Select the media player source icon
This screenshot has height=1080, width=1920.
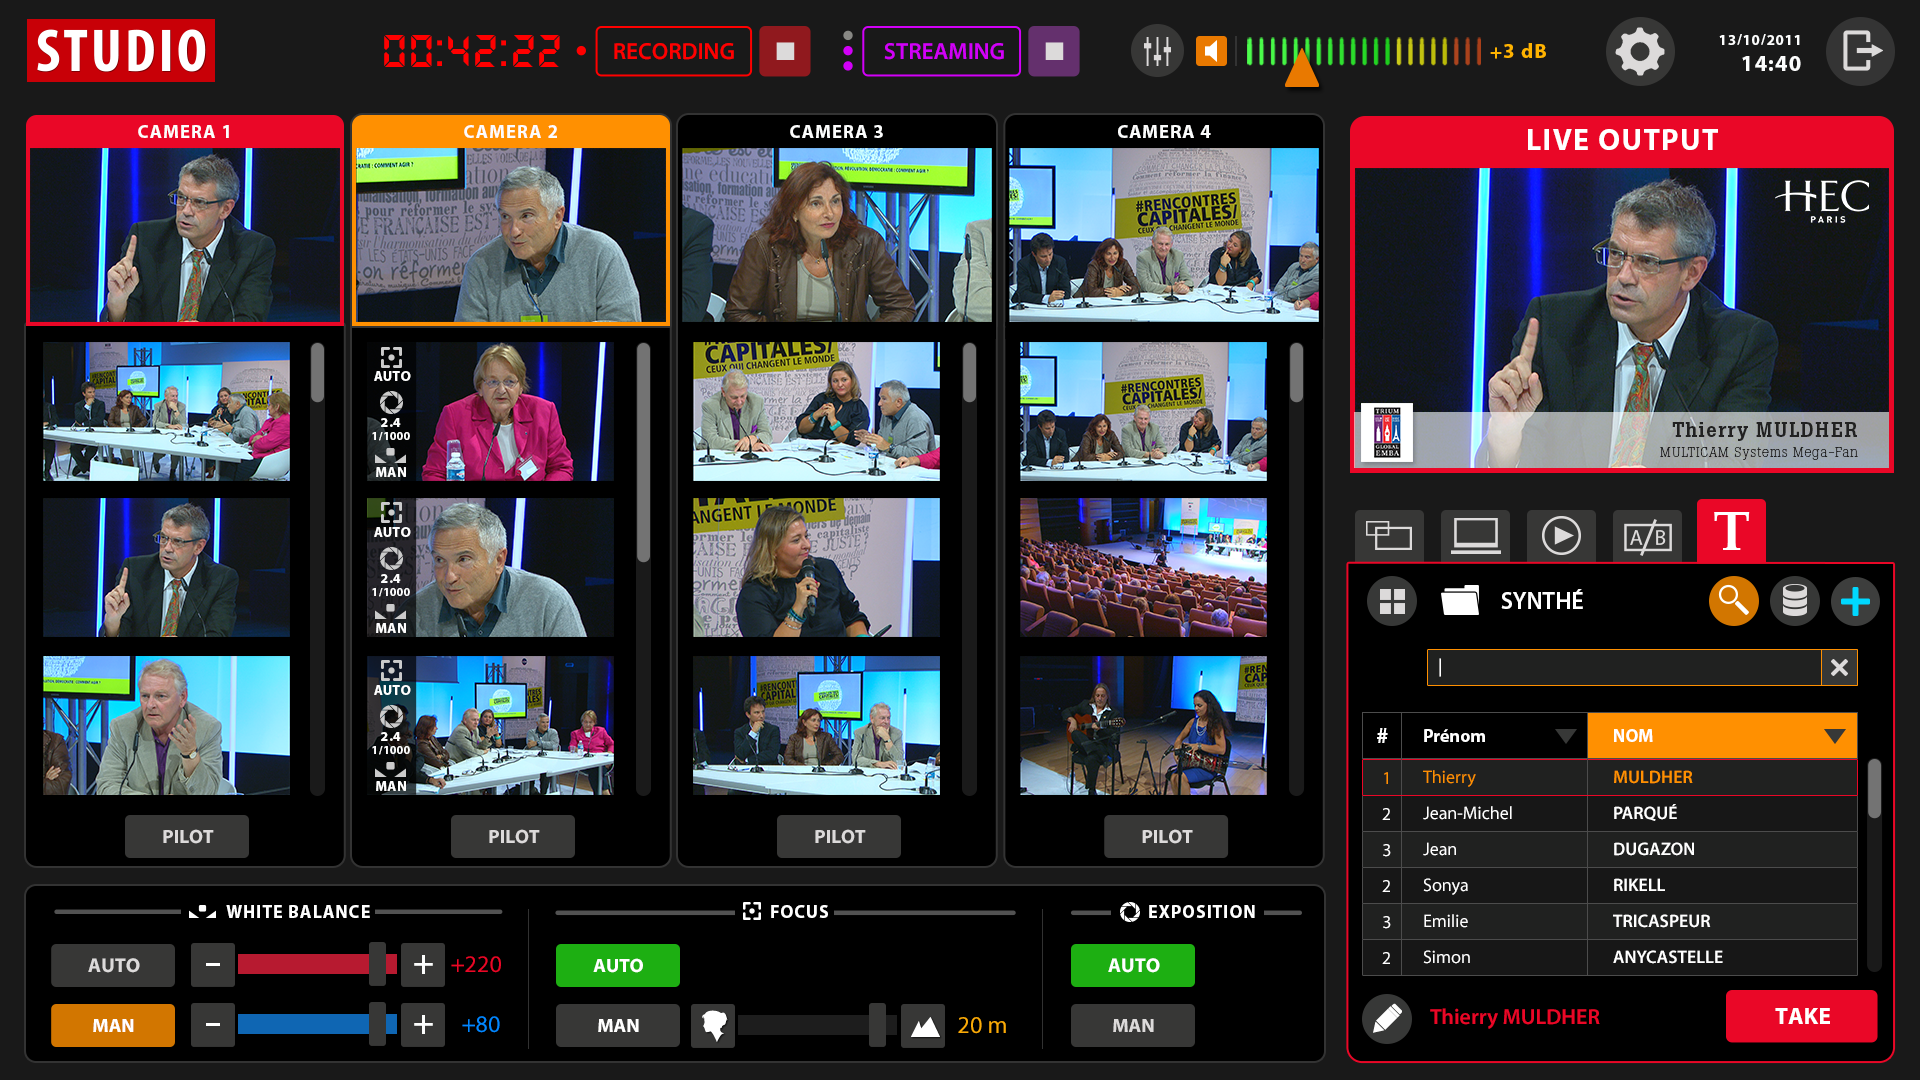click(1561, 536)
